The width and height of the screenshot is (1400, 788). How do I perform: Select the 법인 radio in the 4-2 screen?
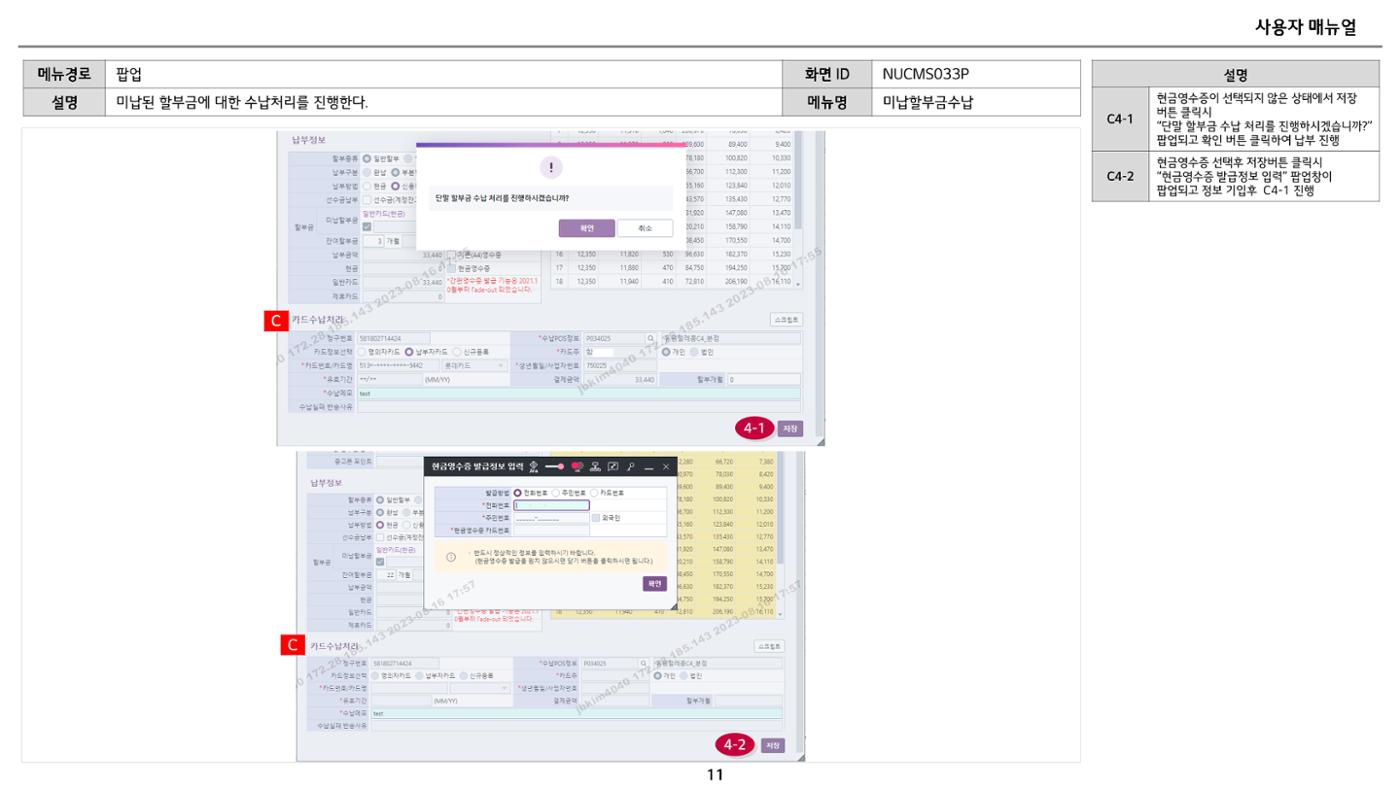[x=684, y=676]
